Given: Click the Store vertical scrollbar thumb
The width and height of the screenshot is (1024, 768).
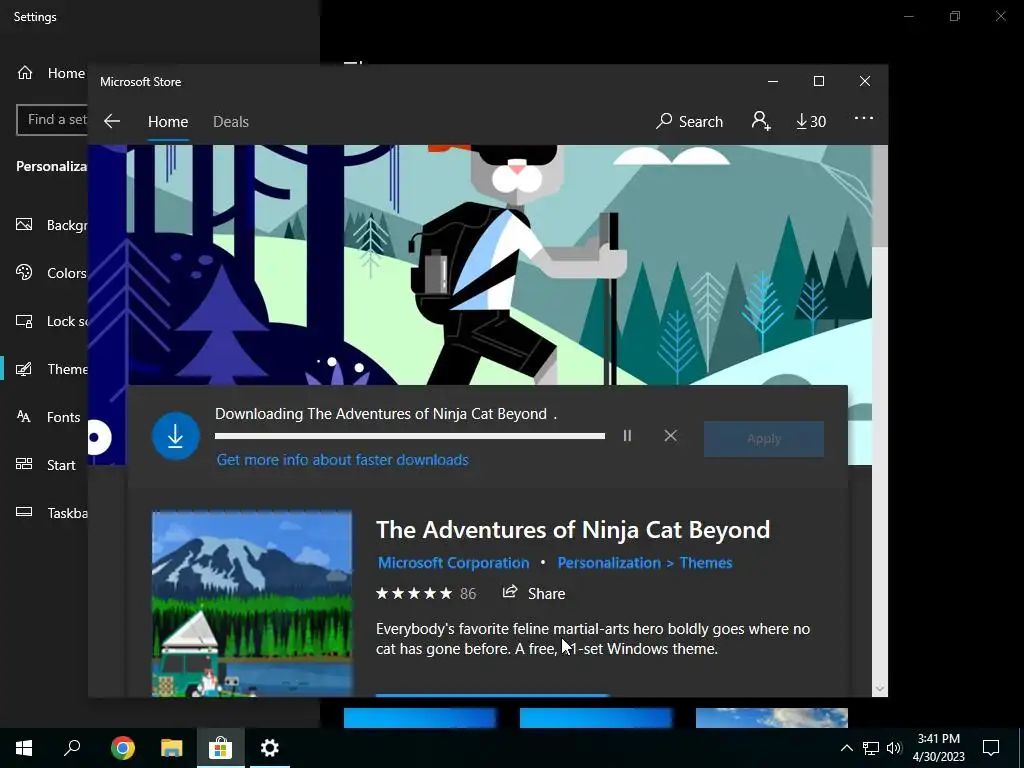Looking at the screenshot, I should coord(880,196).
